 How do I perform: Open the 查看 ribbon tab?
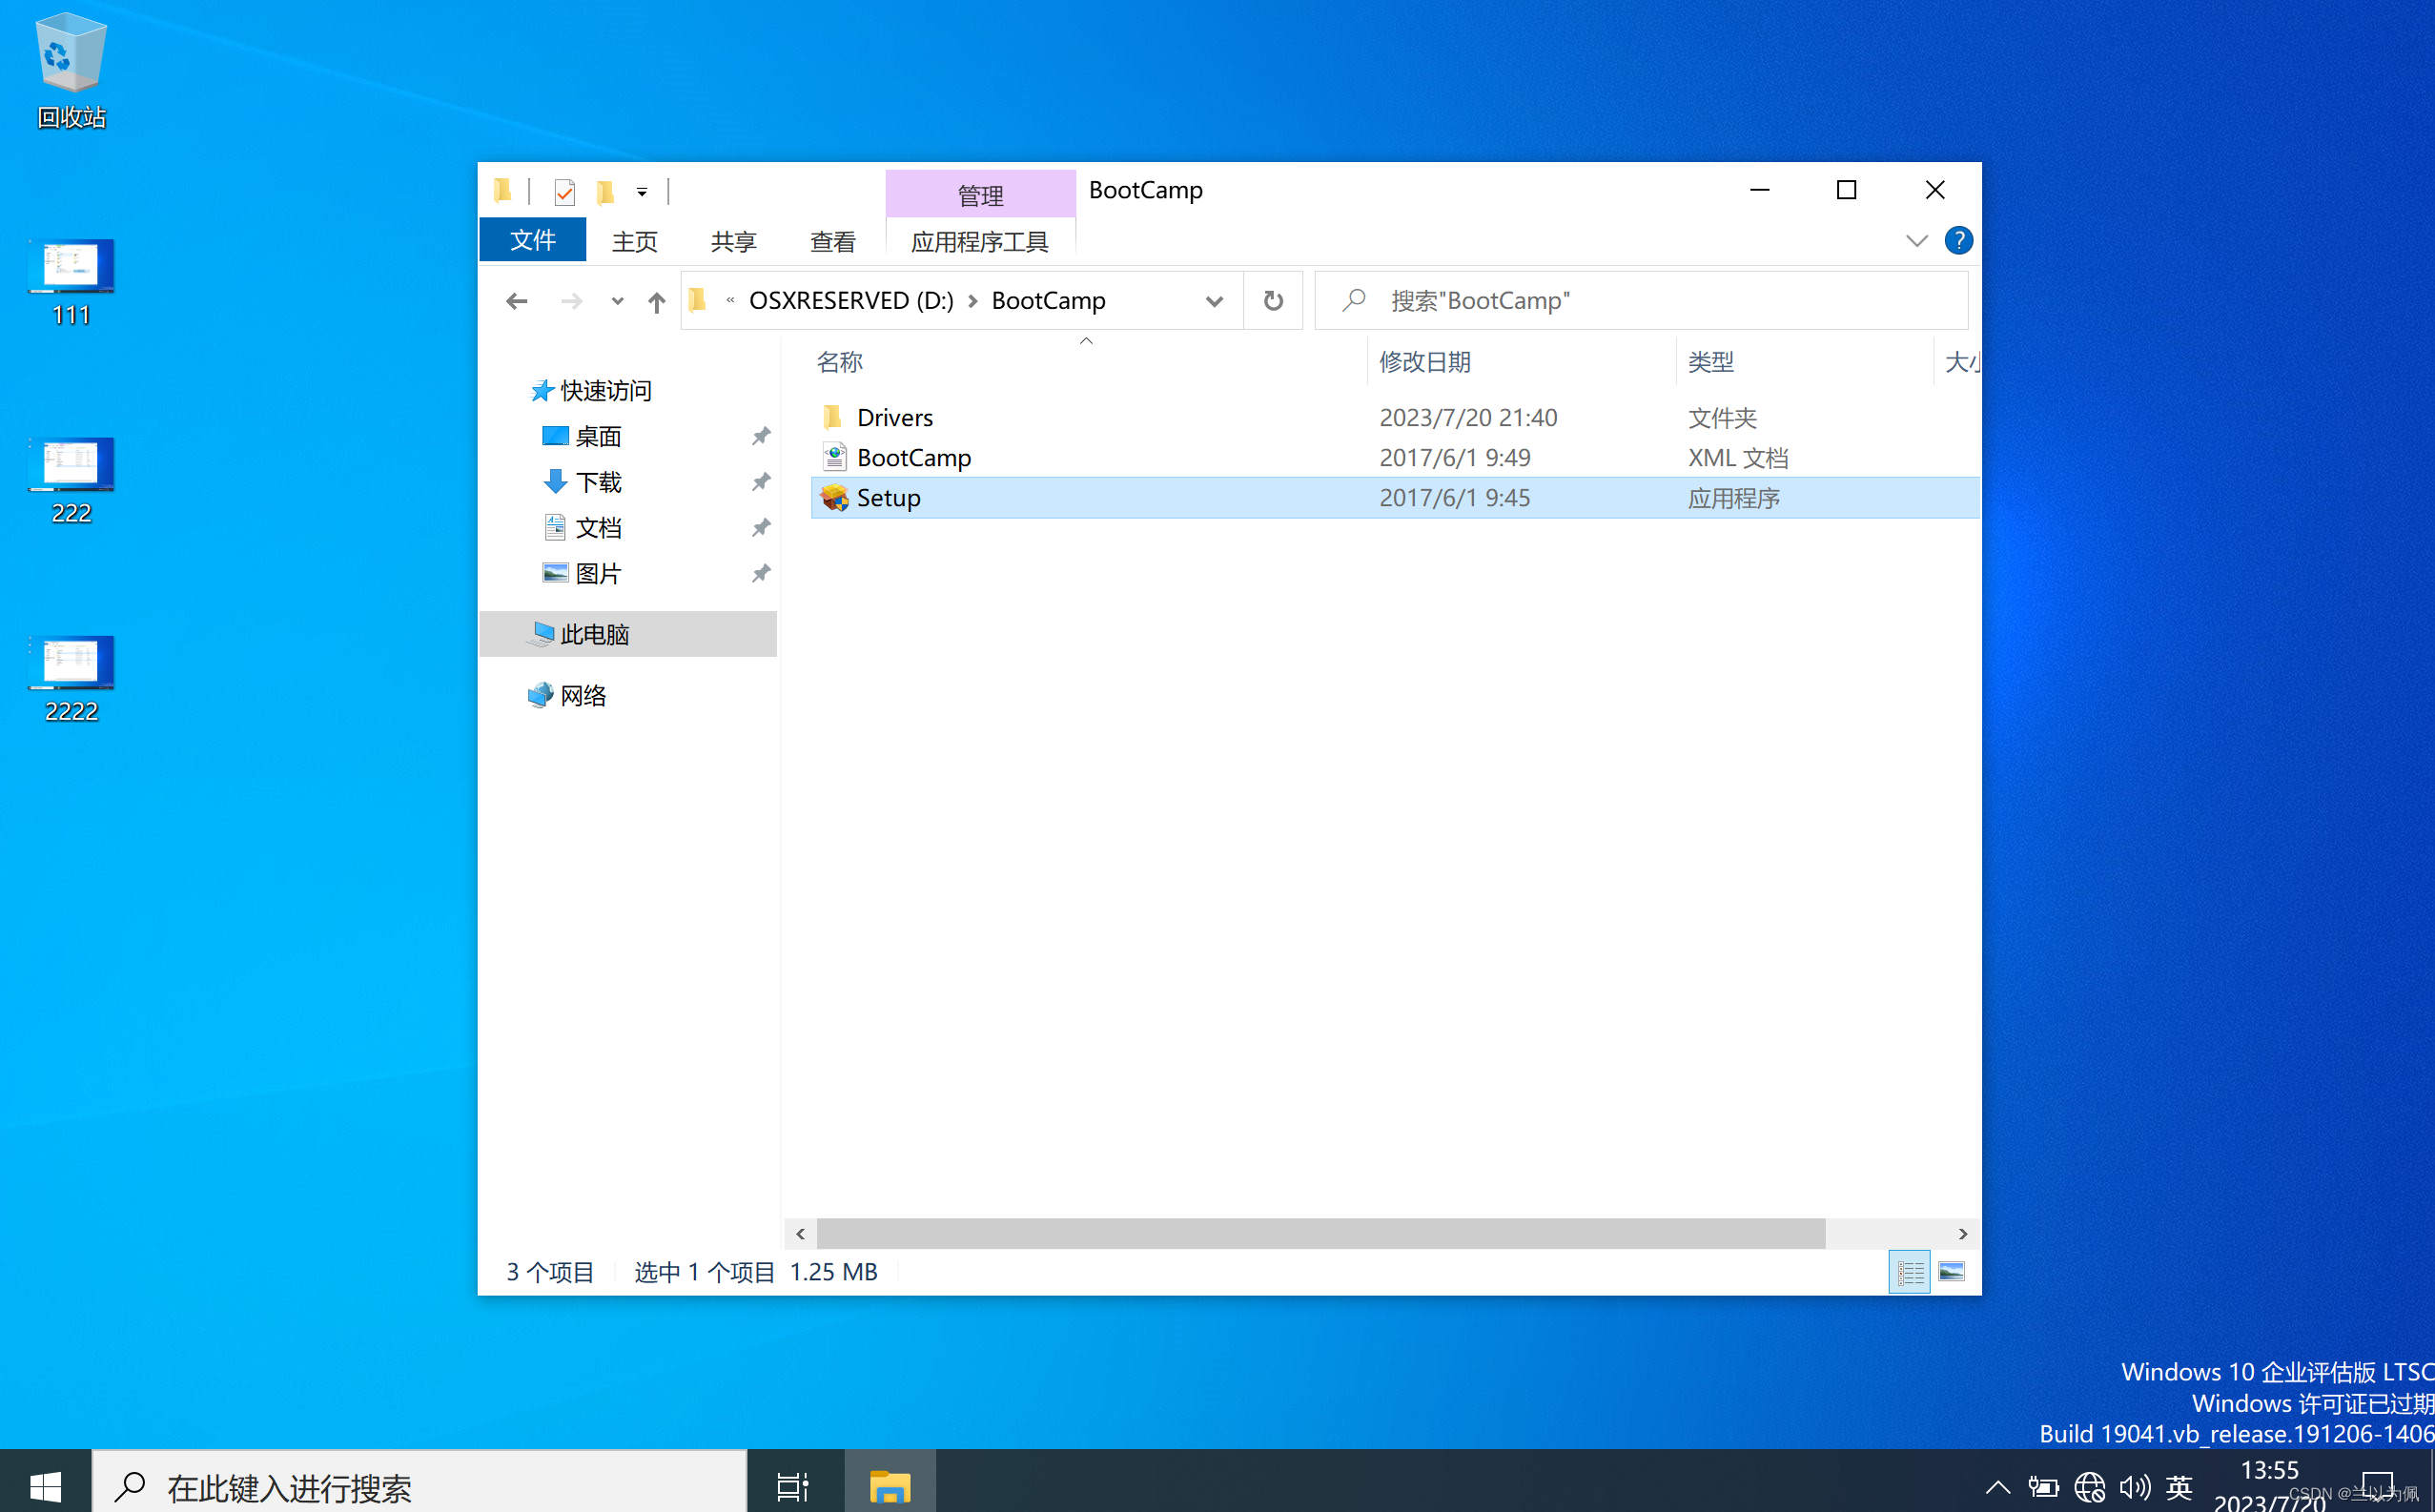(832, 241)
